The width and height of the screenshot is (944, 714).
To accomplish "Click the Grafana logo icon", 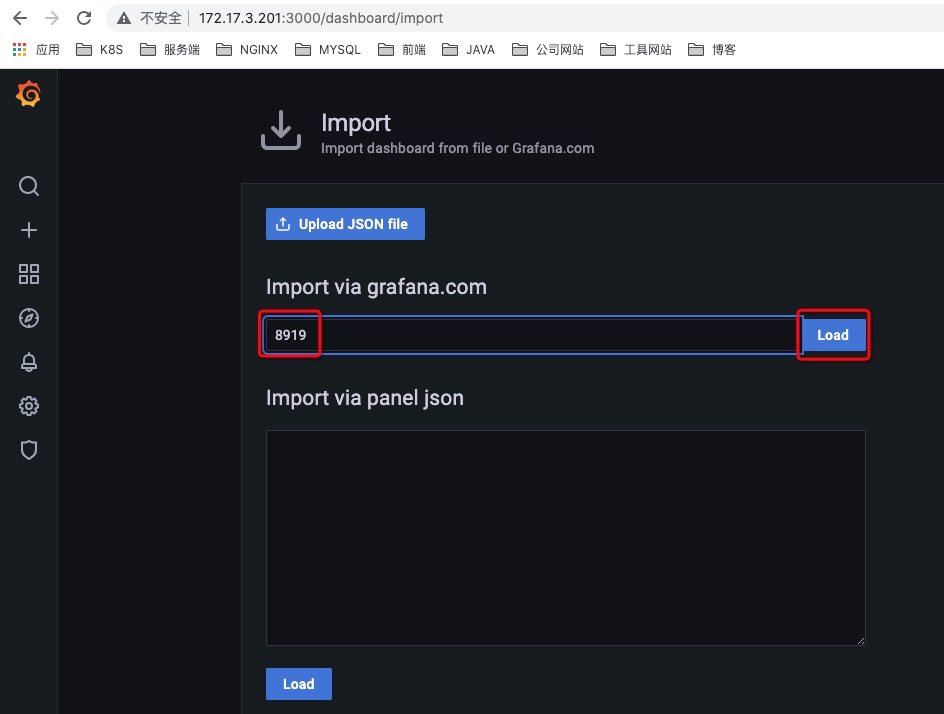I will click(28, 95).
